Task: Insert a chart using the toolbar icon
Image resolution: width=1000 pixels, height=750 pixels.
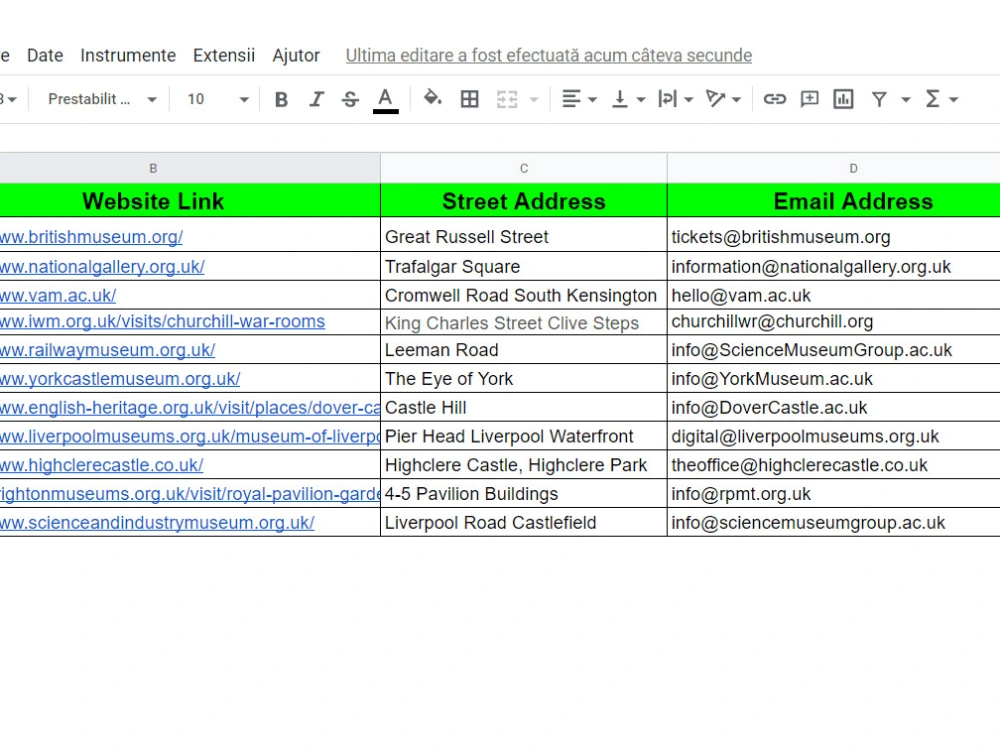Action: point(843,99)
